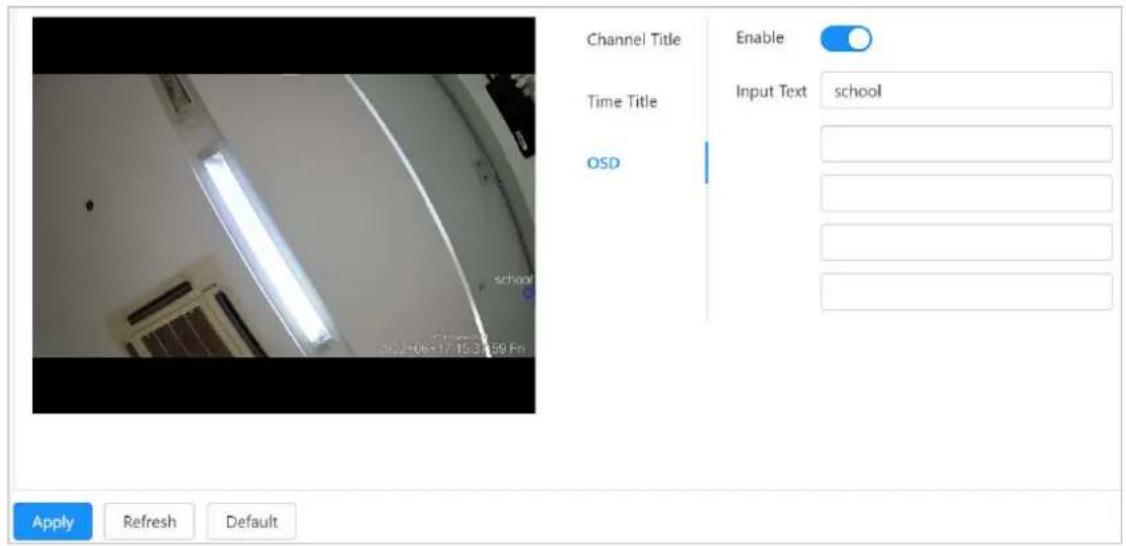Open the Channel Title tab
Viewport: 1126px width, 546px height.
633,40
